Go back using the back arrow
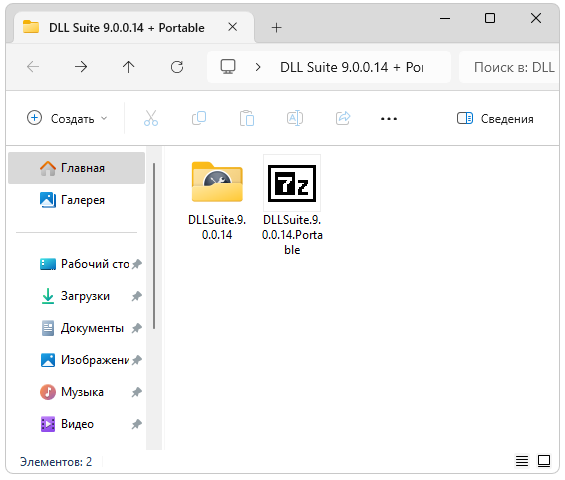 33,67
